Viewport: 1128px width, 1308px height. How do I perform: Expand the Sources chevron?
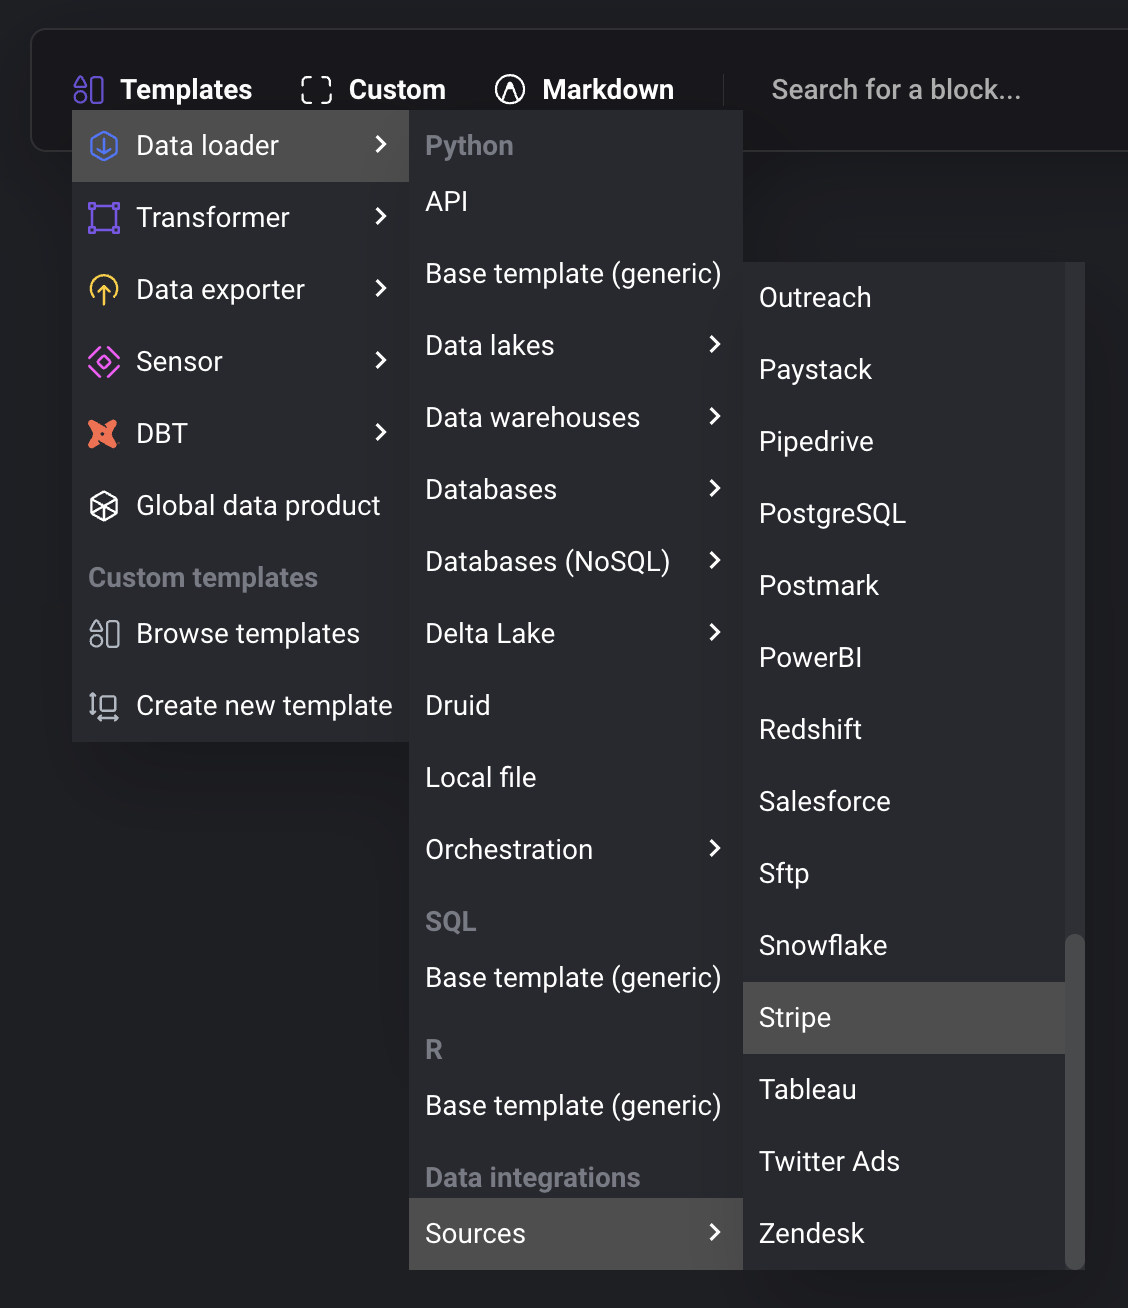coord(714,1233)
